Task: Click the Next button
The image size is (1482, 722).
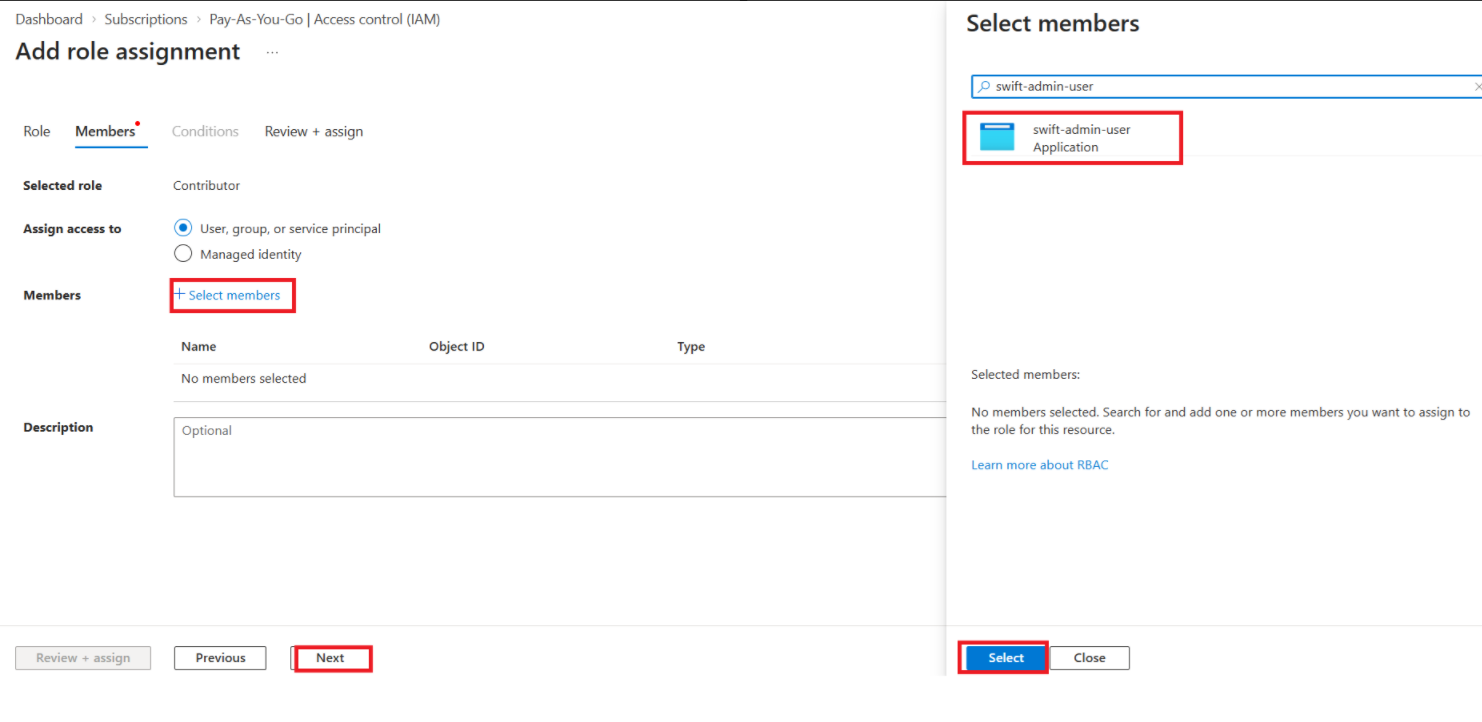Action: tap(330, 658)
